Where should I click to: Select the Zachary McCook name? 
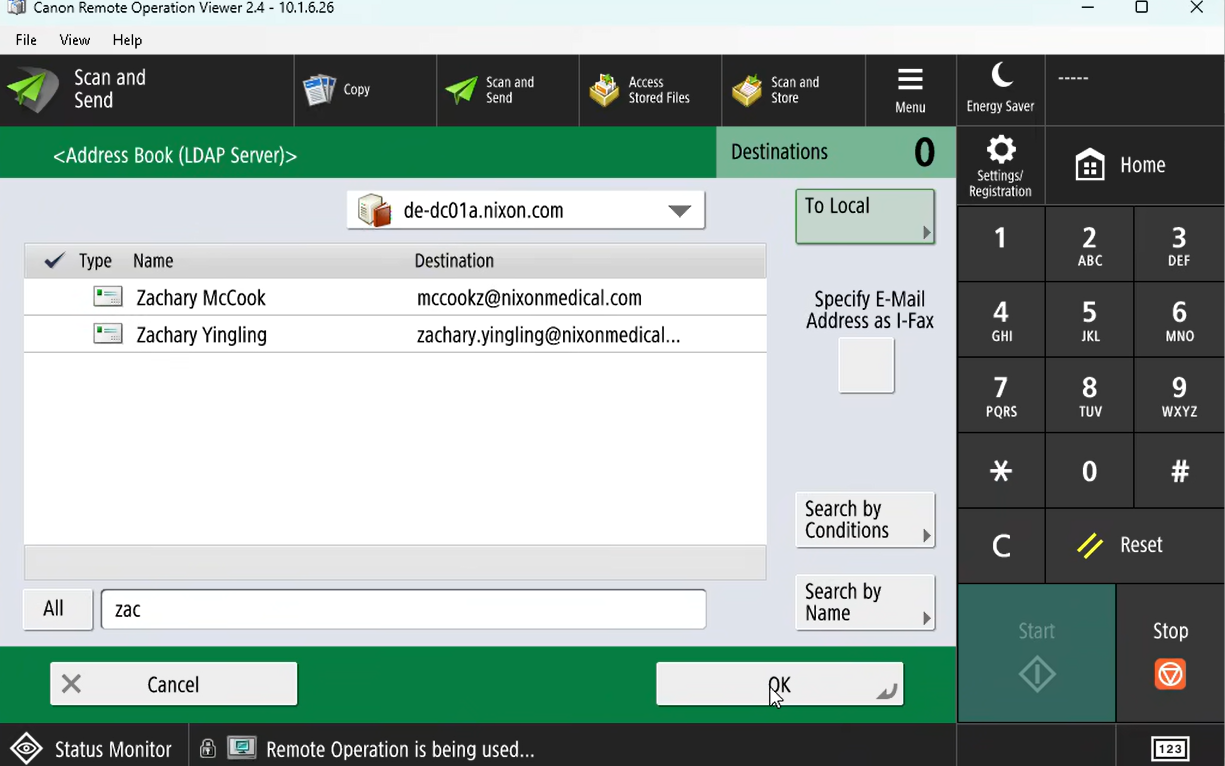click(x=201, y=298)
